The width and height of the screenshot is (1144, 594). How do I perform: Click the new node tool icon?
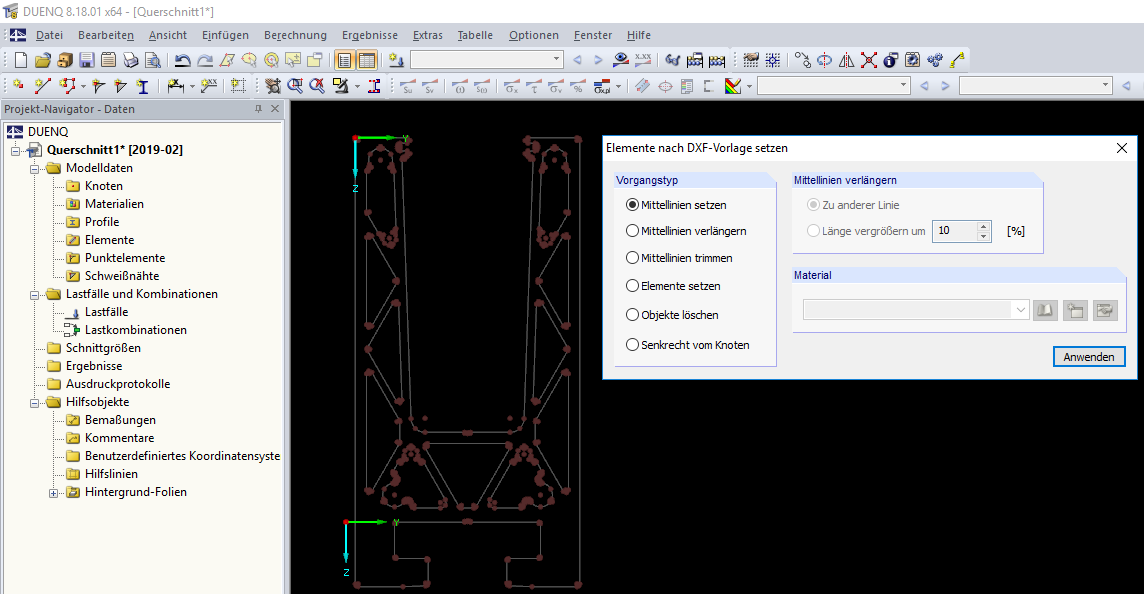[18, 86]
